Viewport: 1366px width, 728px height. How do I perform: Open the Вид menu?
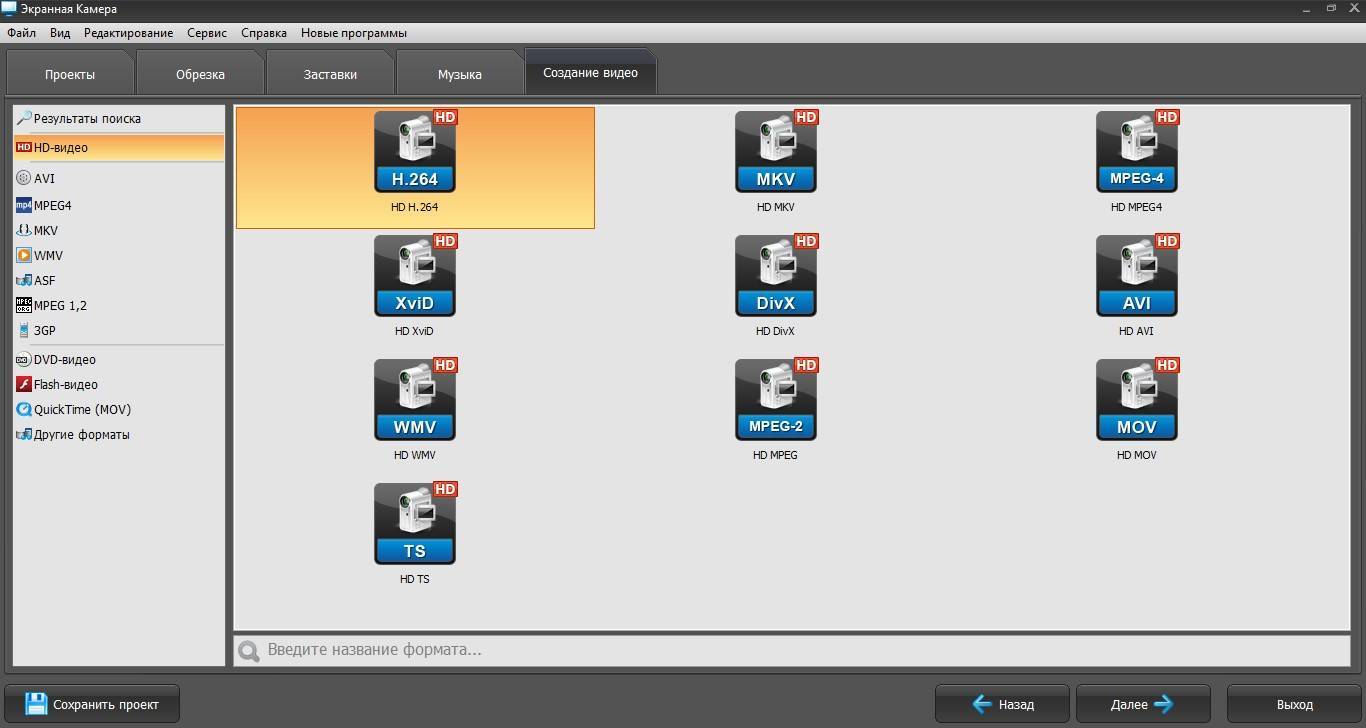[x=60, y=33]
